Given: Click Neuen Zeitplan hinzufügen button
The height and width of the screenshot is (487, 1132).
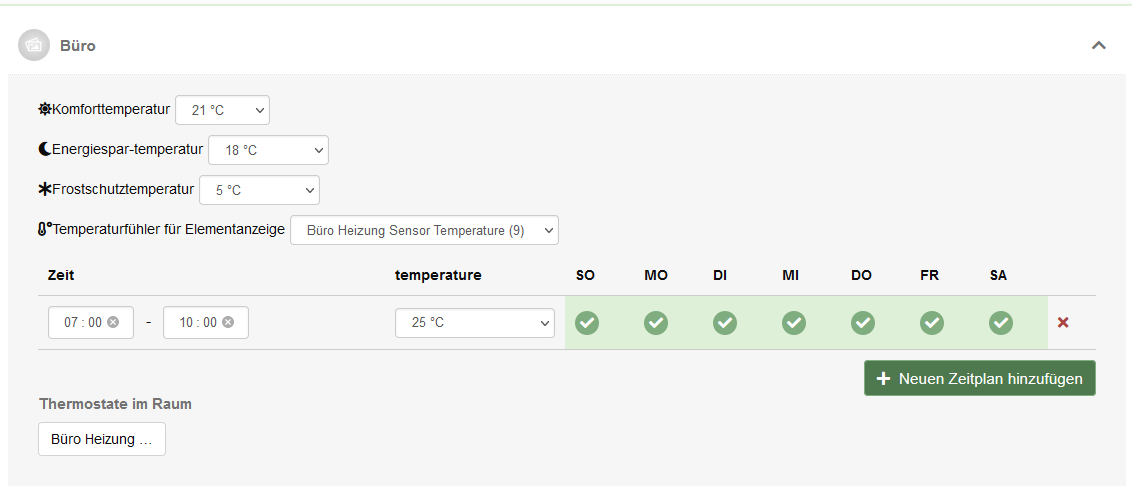Looking at the screenshot, I should [x=979, y=378].
